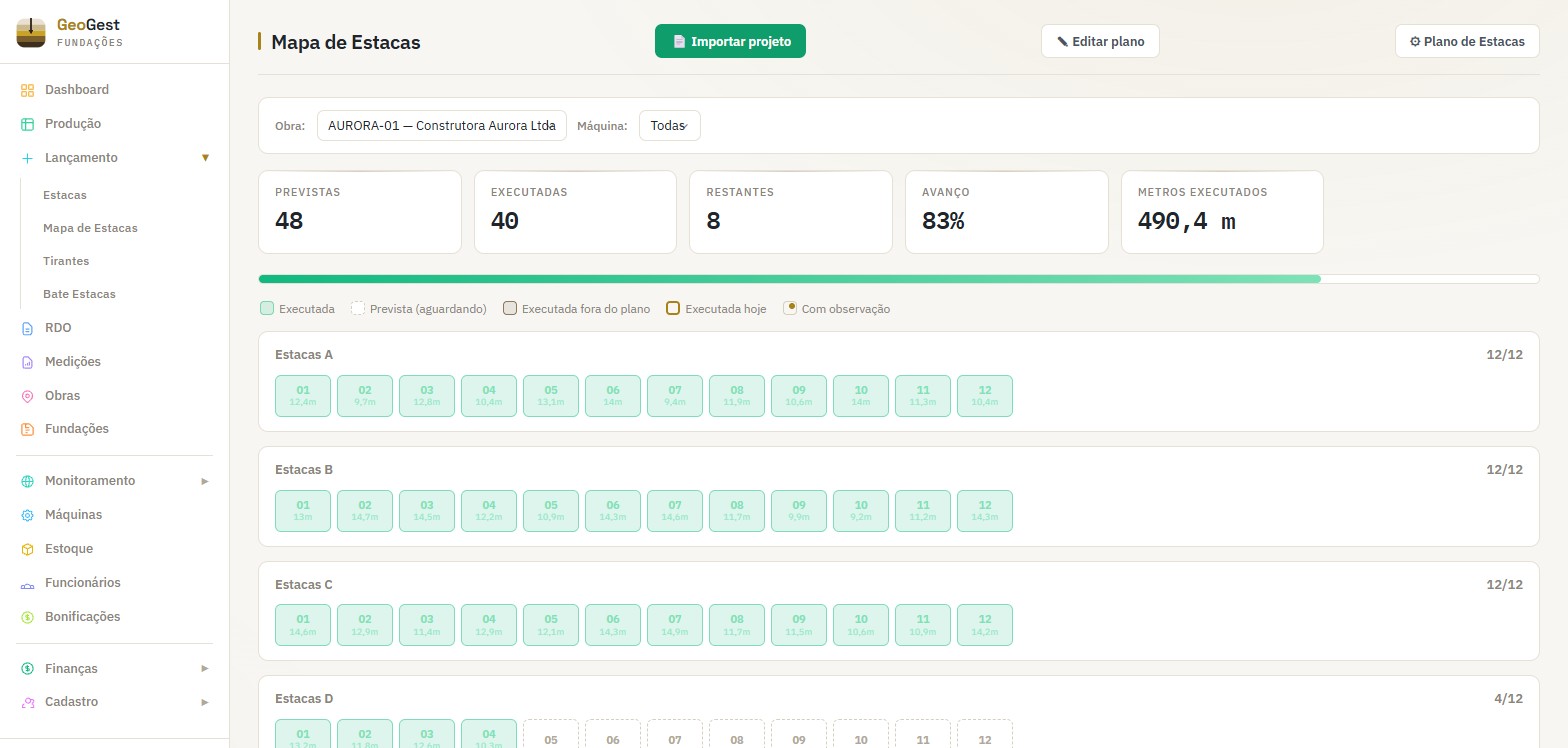Screen dimensions: 1568x748
Task: Click the Estoque box icon
Action: (x=27, y=549)
